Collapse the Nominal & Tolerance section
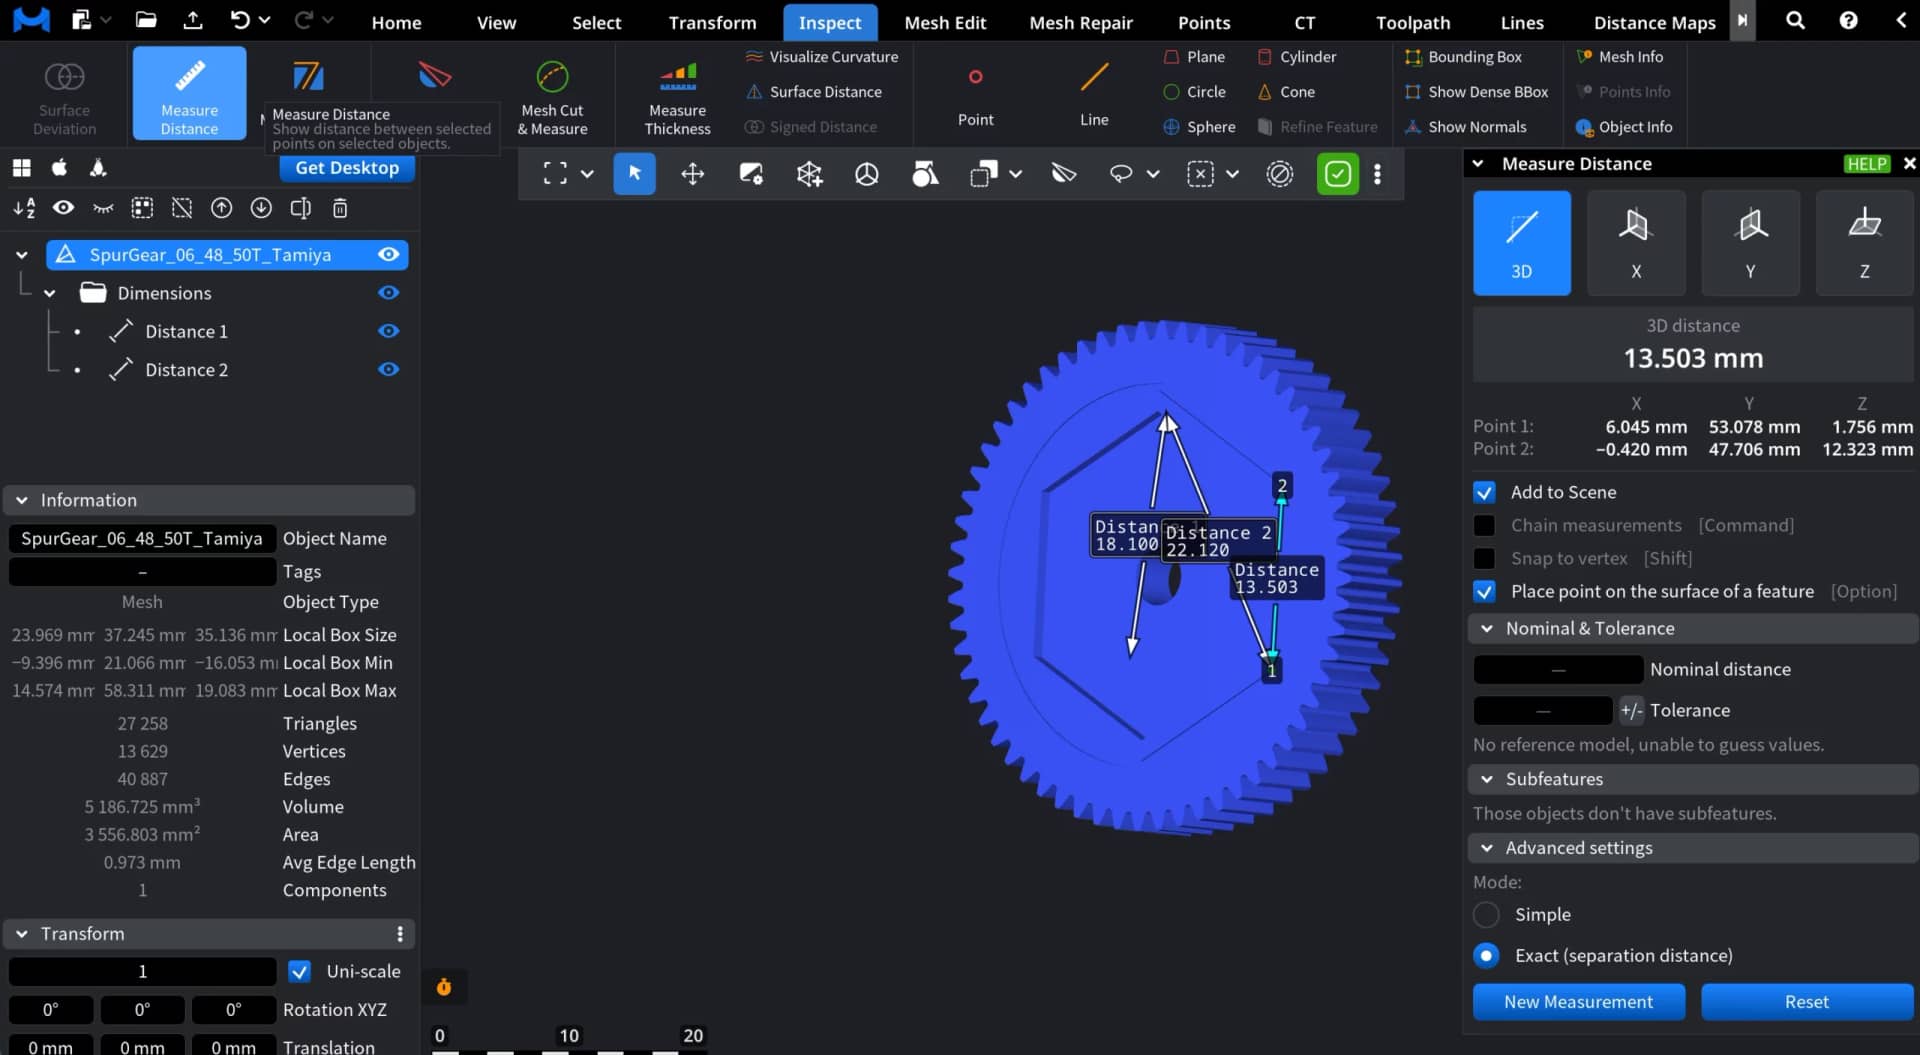The width and height of the screenshot is (1920, 1055). [x=1487, y=629]
